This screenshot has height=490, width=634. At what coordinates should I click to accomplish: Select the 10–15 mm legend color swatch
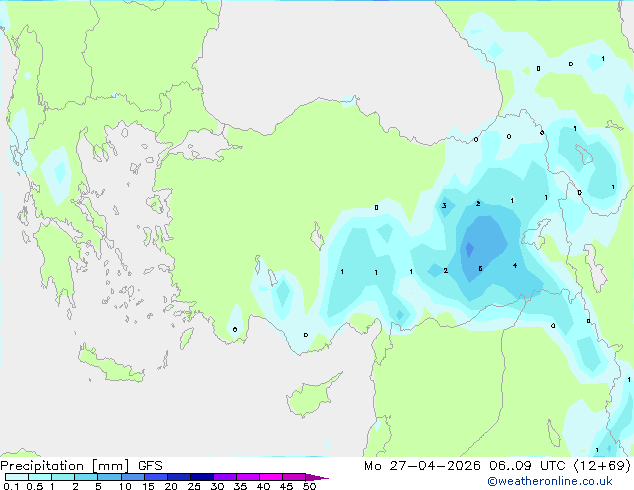coord(133,477)
